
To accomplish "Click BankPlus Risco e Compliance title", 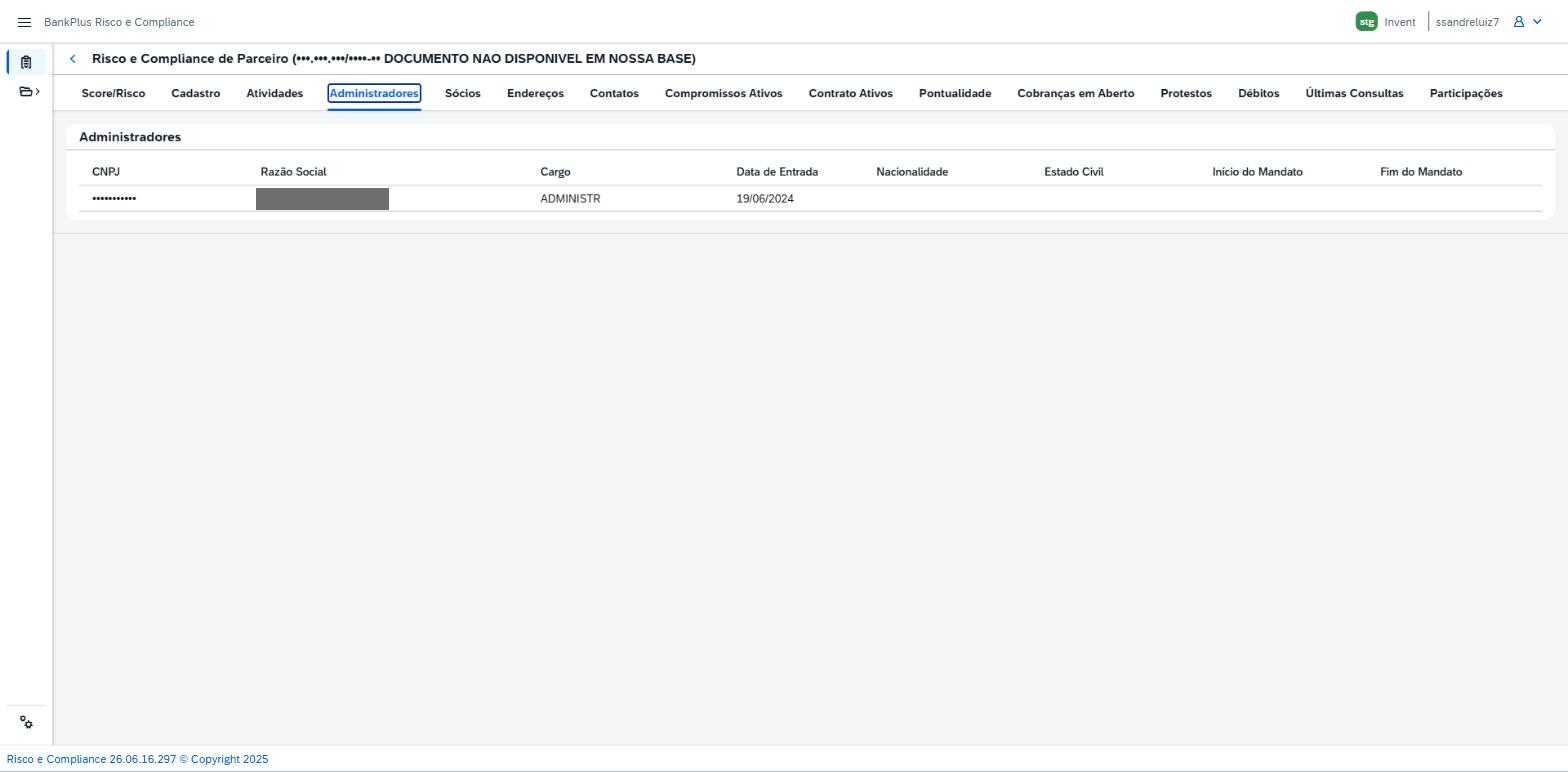I will pos(119,22).
